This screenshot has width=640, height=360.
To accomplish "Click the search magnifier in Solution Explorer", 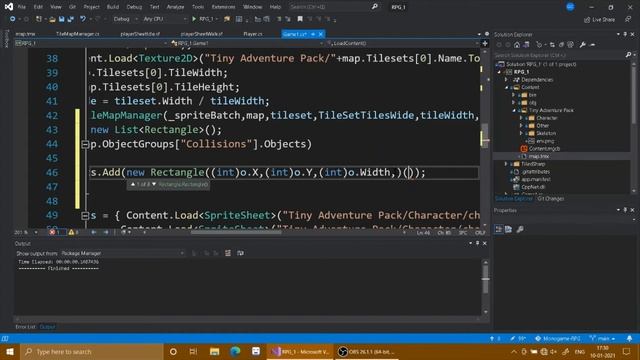I will coord(628,55).
